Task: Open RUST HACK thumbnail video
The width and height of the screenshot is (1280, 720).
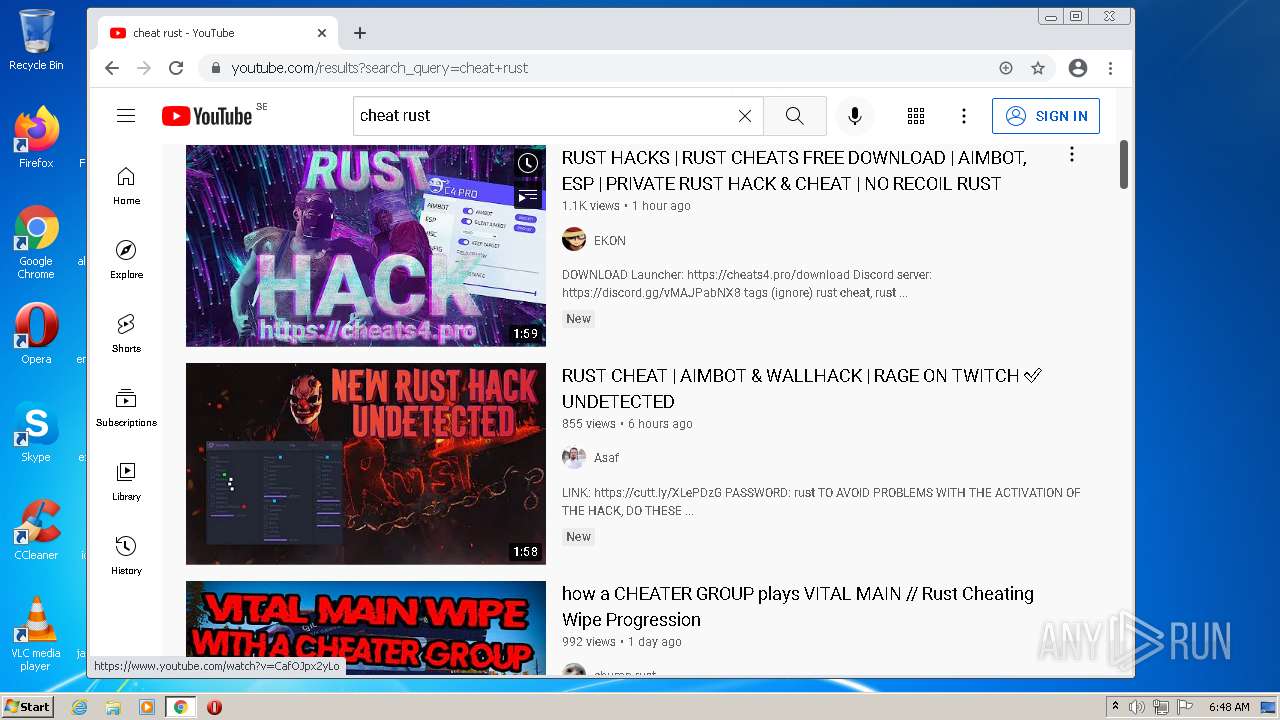Action: click(366, 246)
